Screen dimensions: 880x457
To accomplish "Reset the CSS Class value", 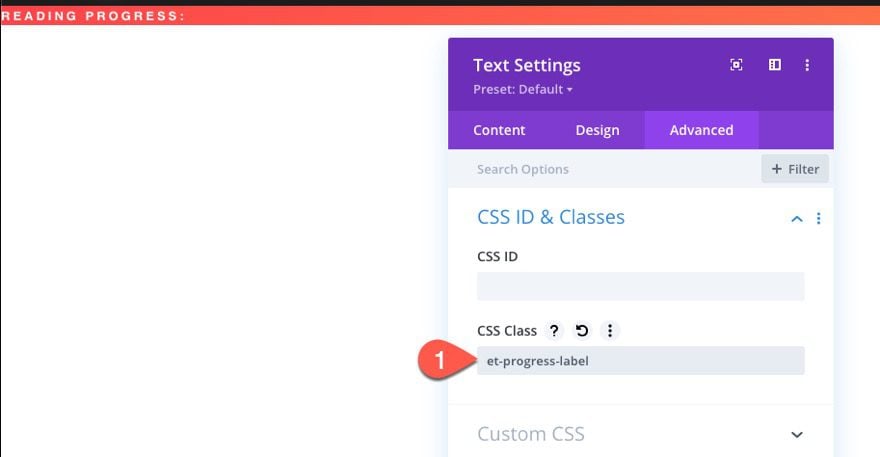I will [x=582, y=330].
